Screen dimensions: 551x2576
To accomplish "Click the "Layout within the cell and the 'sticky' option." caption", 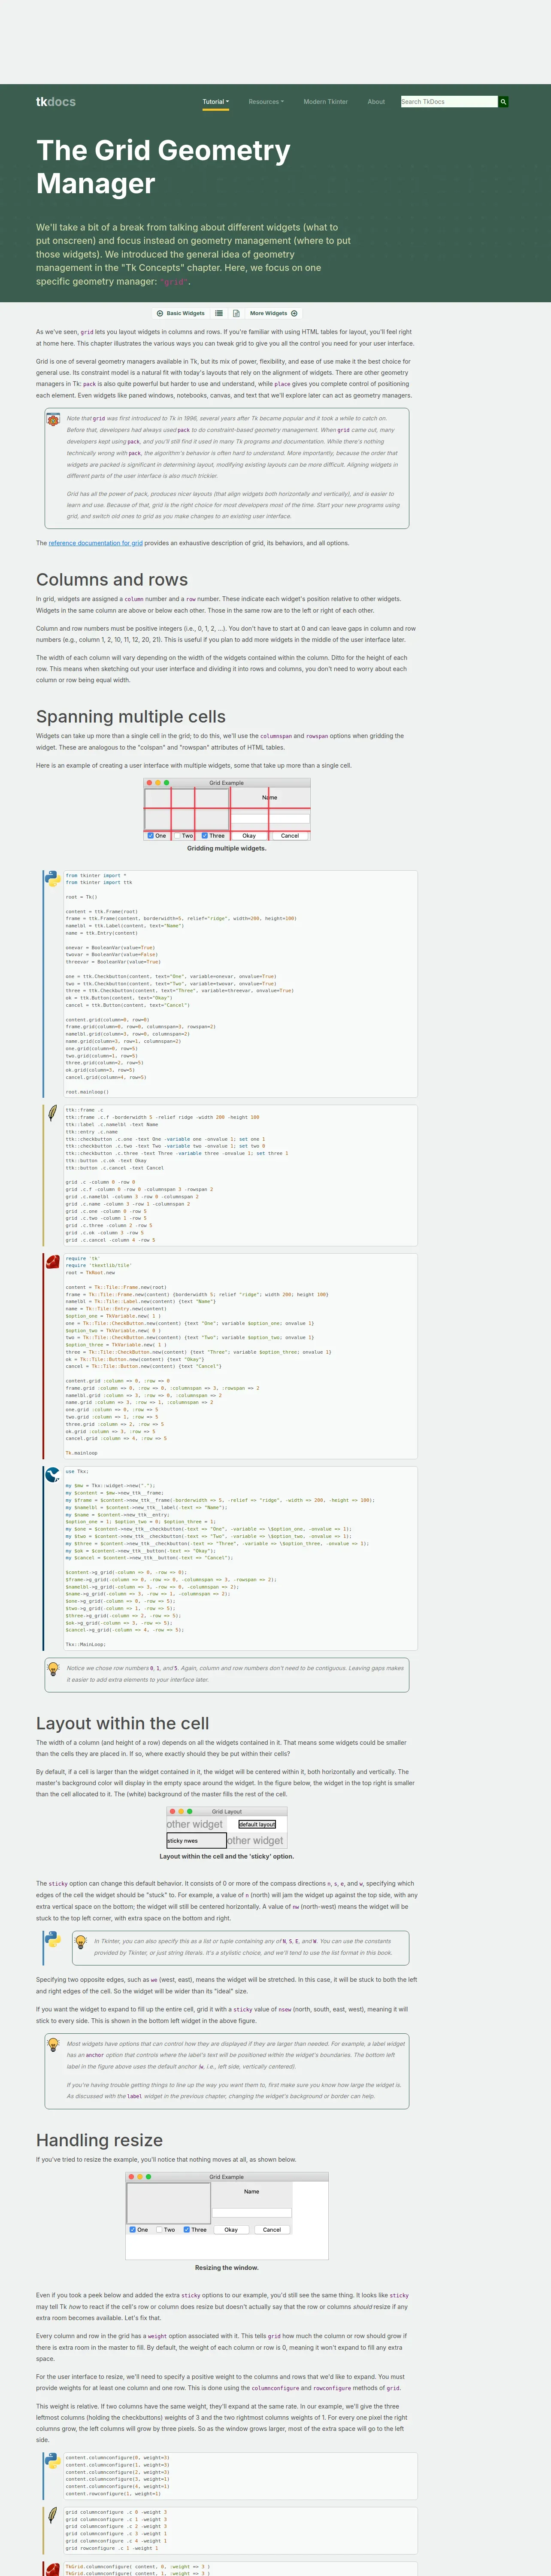I will coord(227,1856).
